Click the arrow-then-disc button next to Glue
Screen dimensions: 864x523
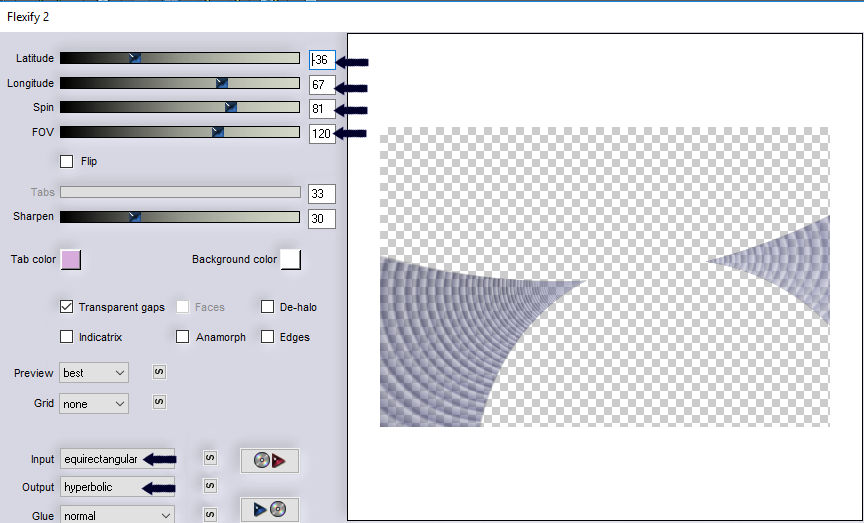[269, 509]
